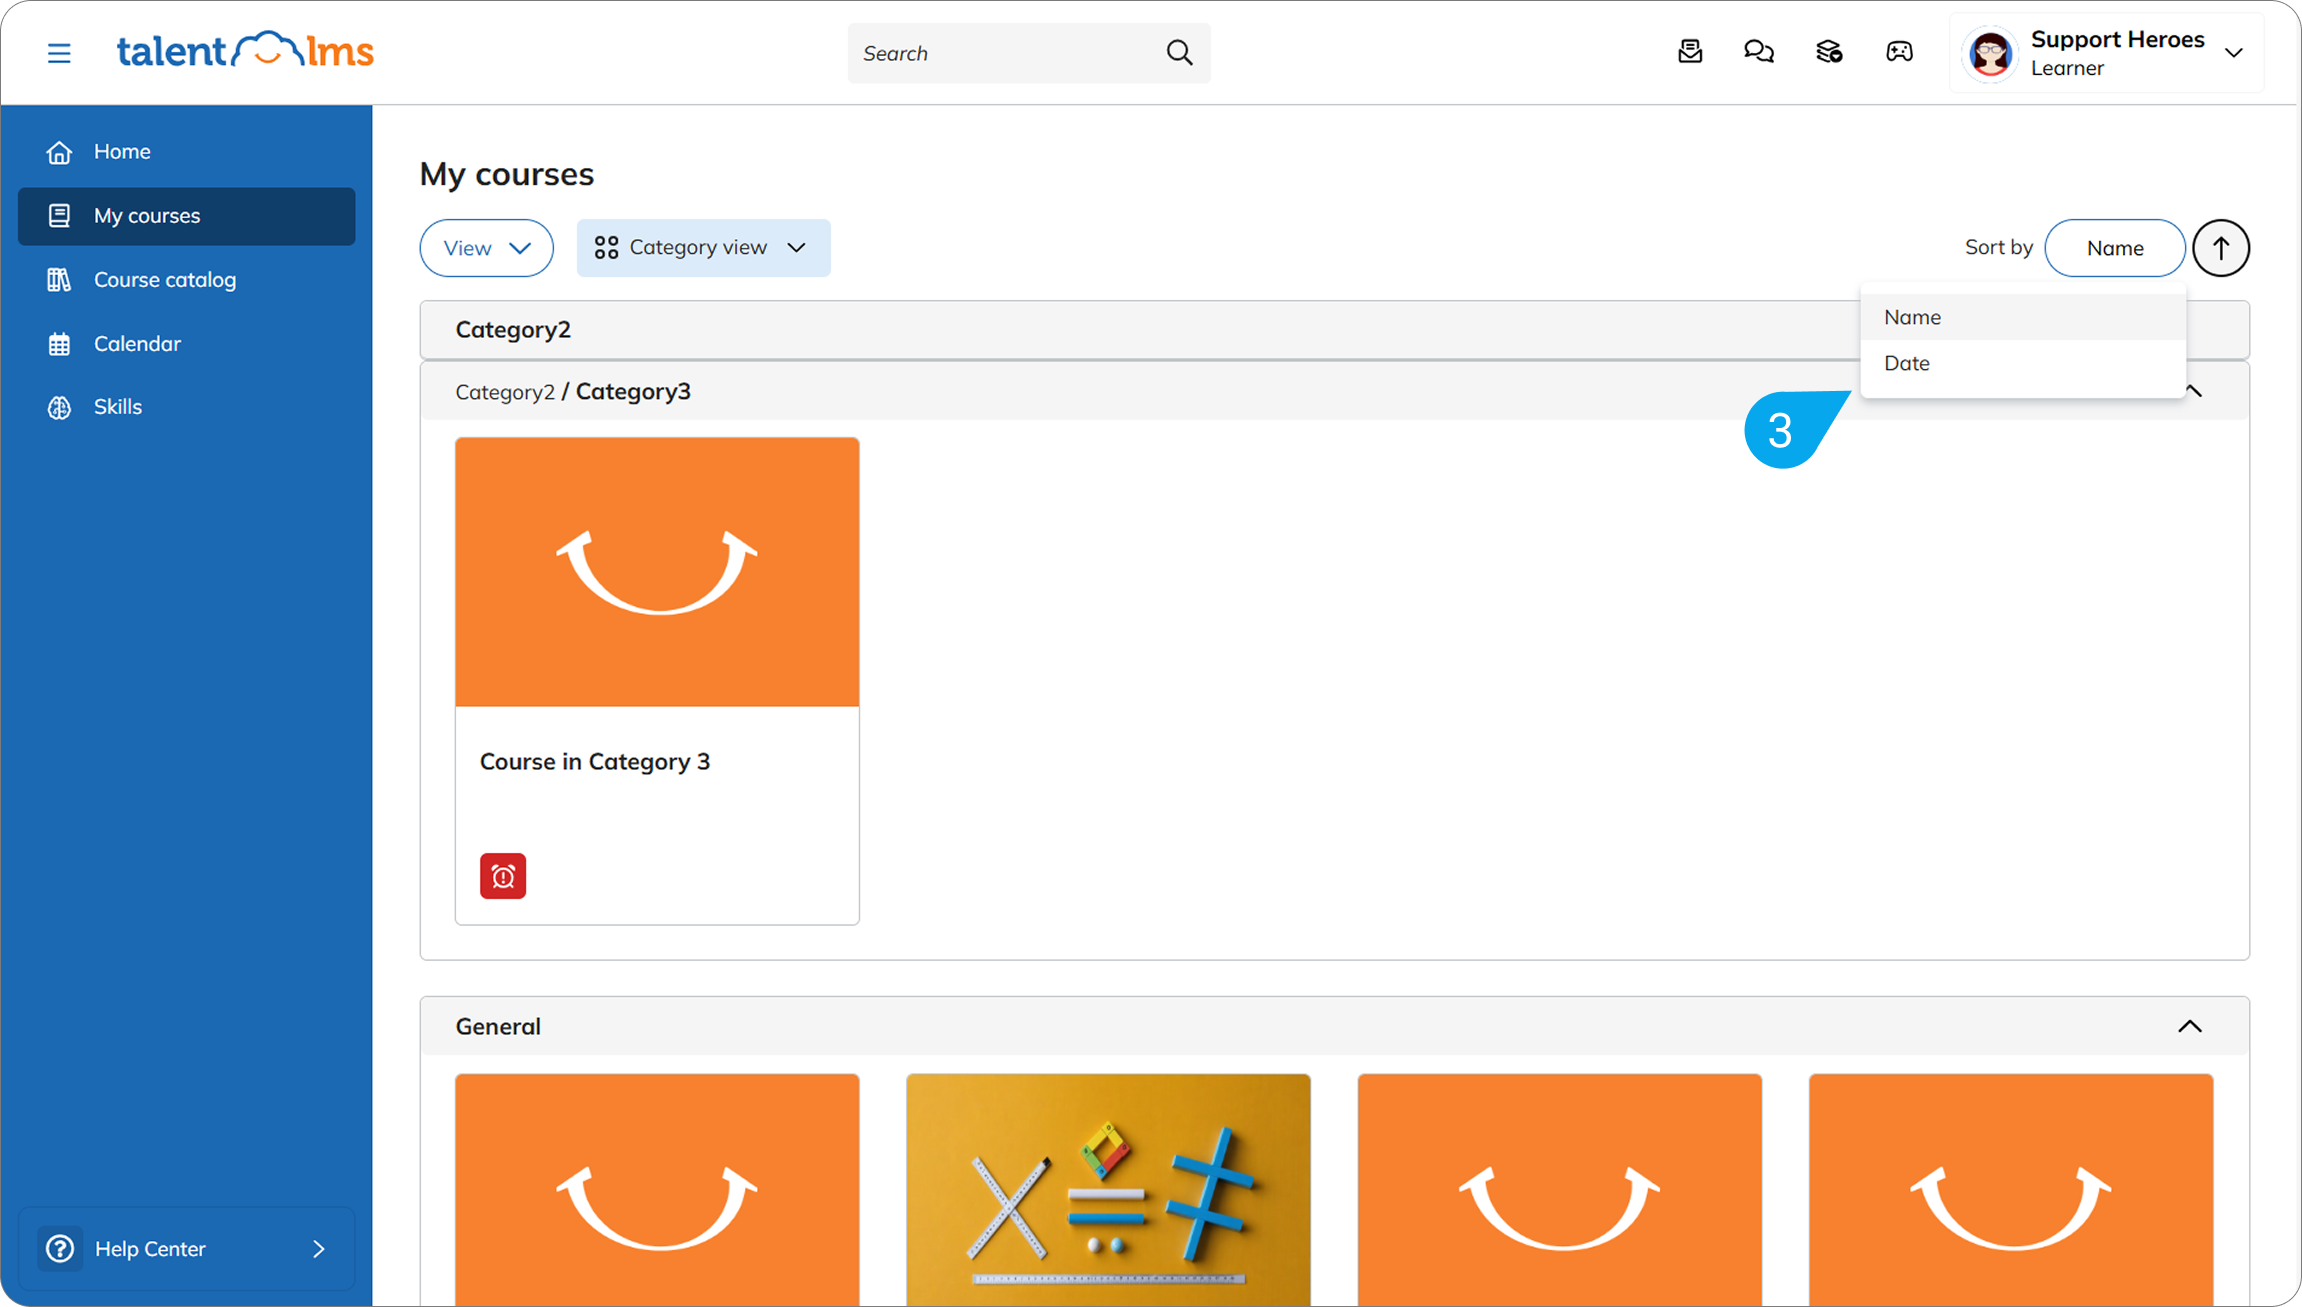Open Calendar in the sidebar
Viewport: 2302px width, 1307px height.
[187, 344]
